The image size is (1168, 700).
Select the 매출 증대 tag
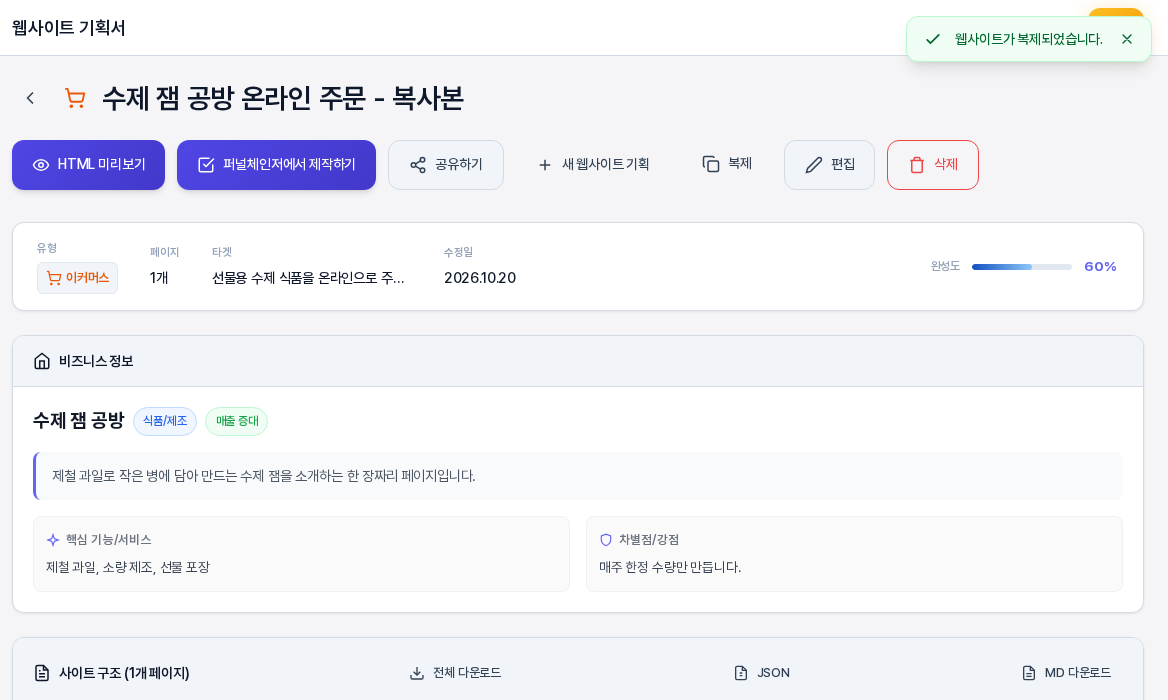pos(237,421)
